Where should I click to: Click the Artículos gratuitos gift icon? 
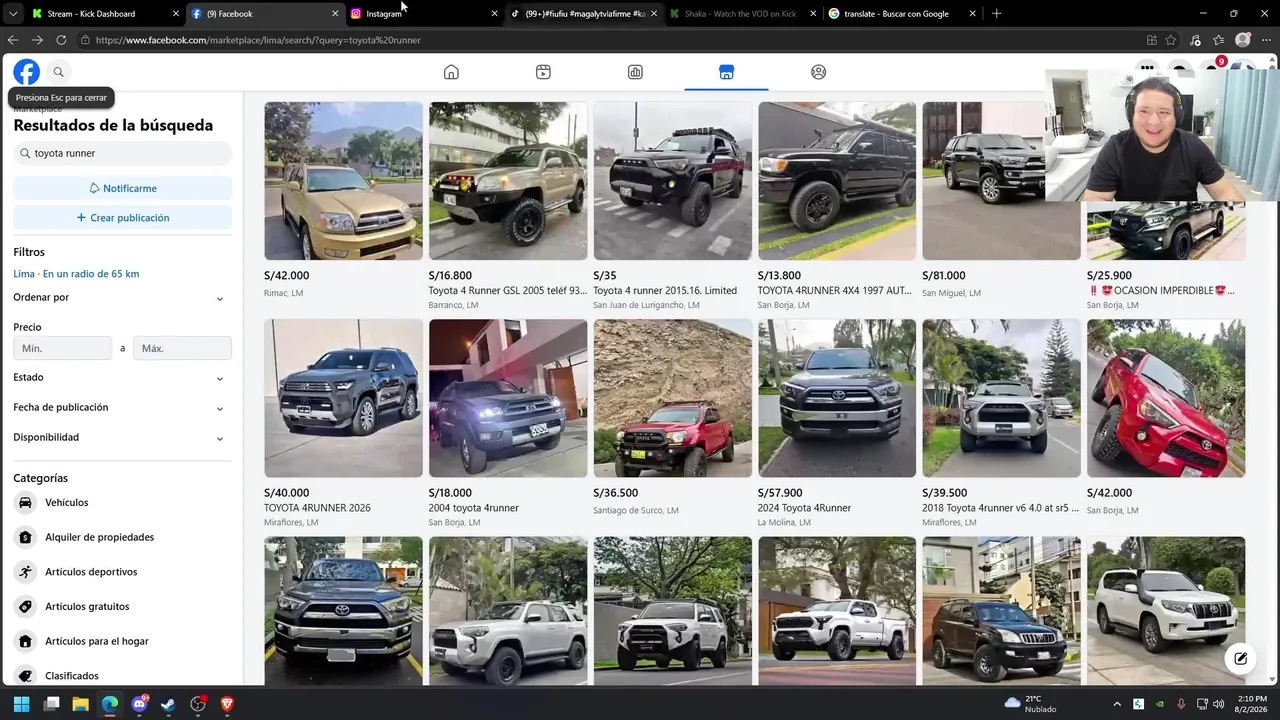click(x=25, y=606)
